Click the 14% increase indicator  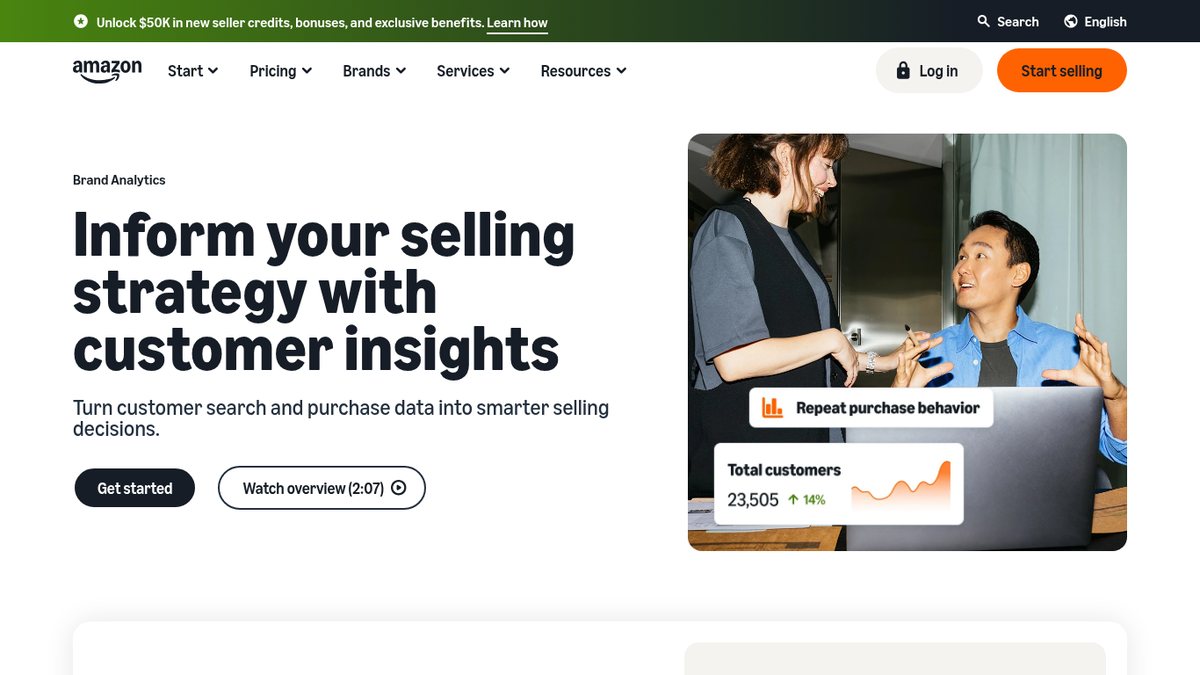click(x=807, y=500)
